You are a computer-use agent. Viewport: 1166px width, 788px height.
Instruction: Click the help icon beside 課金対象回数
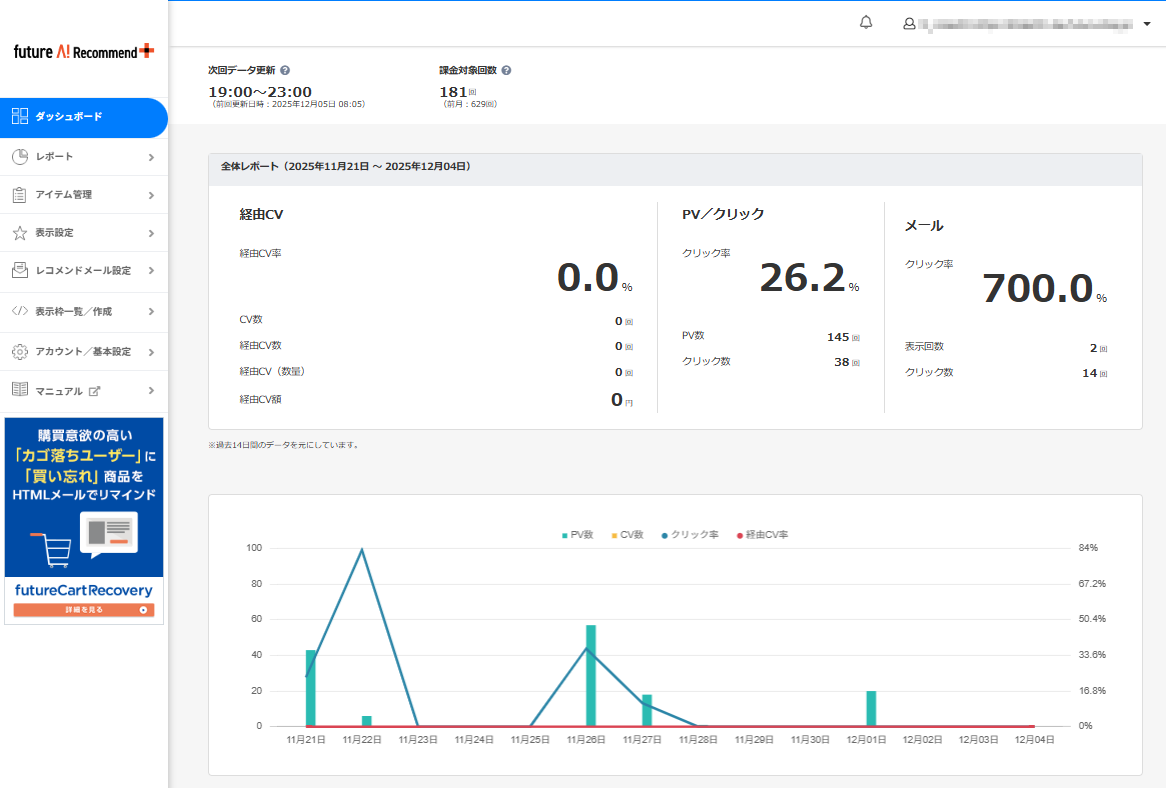coord(506,71)
